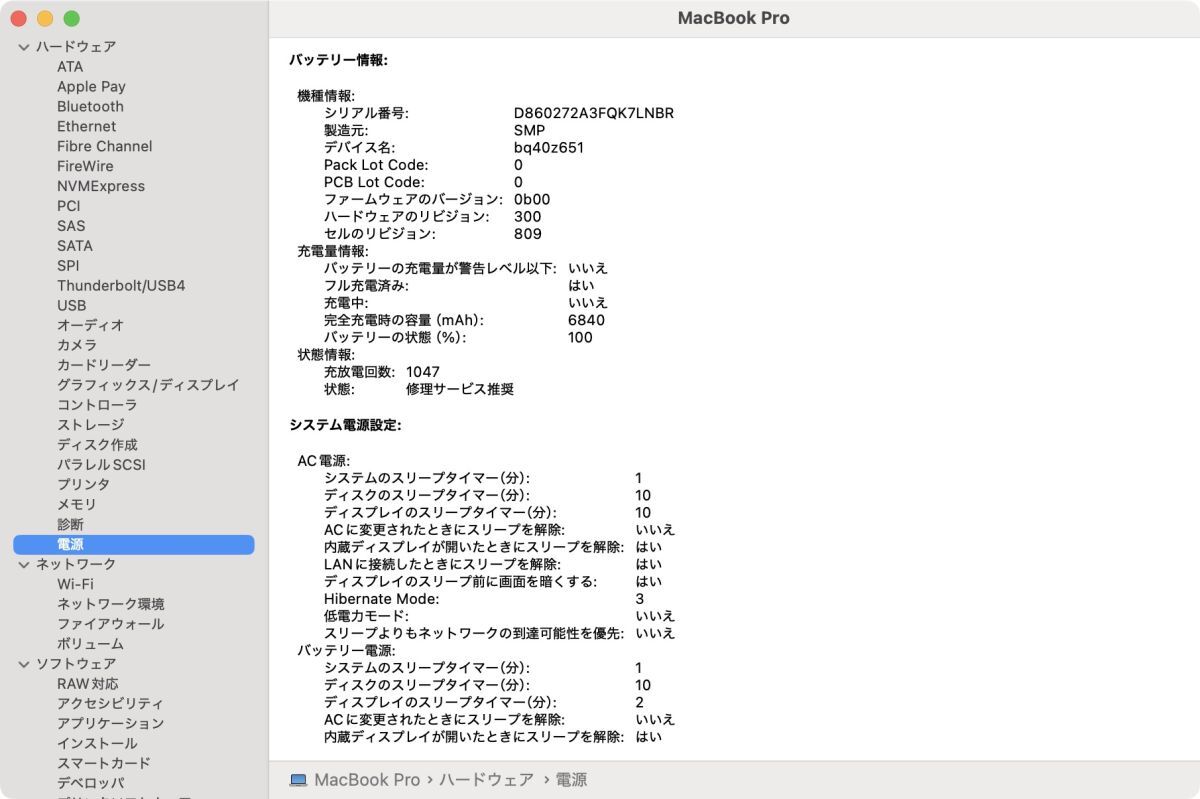Click the cell revision value 809

(528, 234)
